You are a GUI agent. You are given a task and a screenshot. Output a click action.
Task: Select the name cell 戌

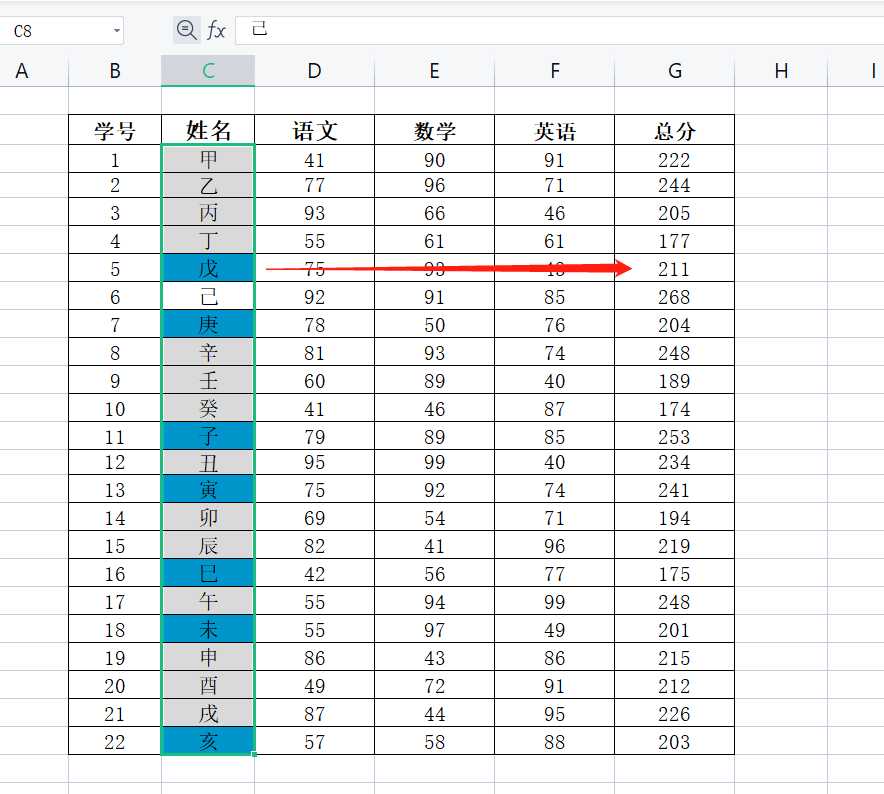click(x=208, y=713)
